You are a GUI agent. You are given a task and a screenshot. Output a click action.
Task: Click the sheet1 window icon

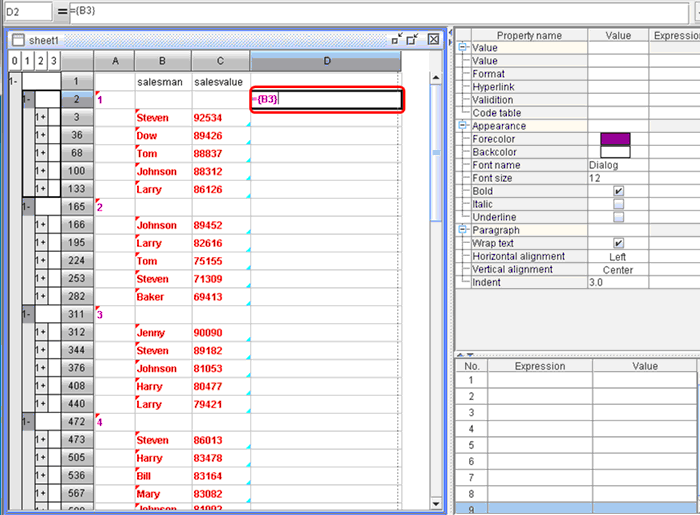click(18, 40)
